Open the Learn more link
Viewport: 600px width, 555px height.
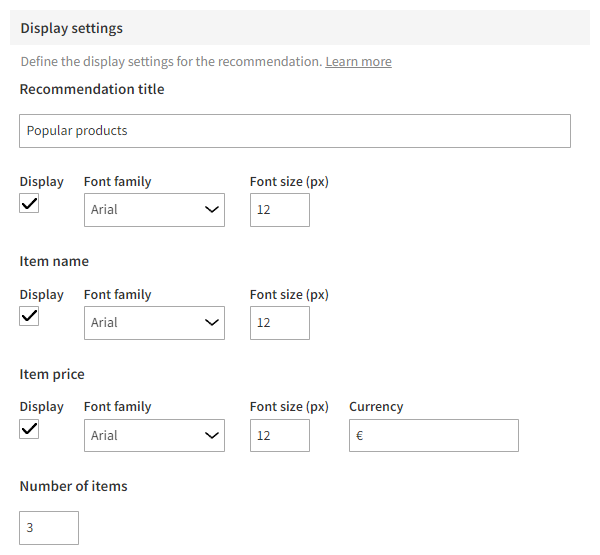click(358, 62)
